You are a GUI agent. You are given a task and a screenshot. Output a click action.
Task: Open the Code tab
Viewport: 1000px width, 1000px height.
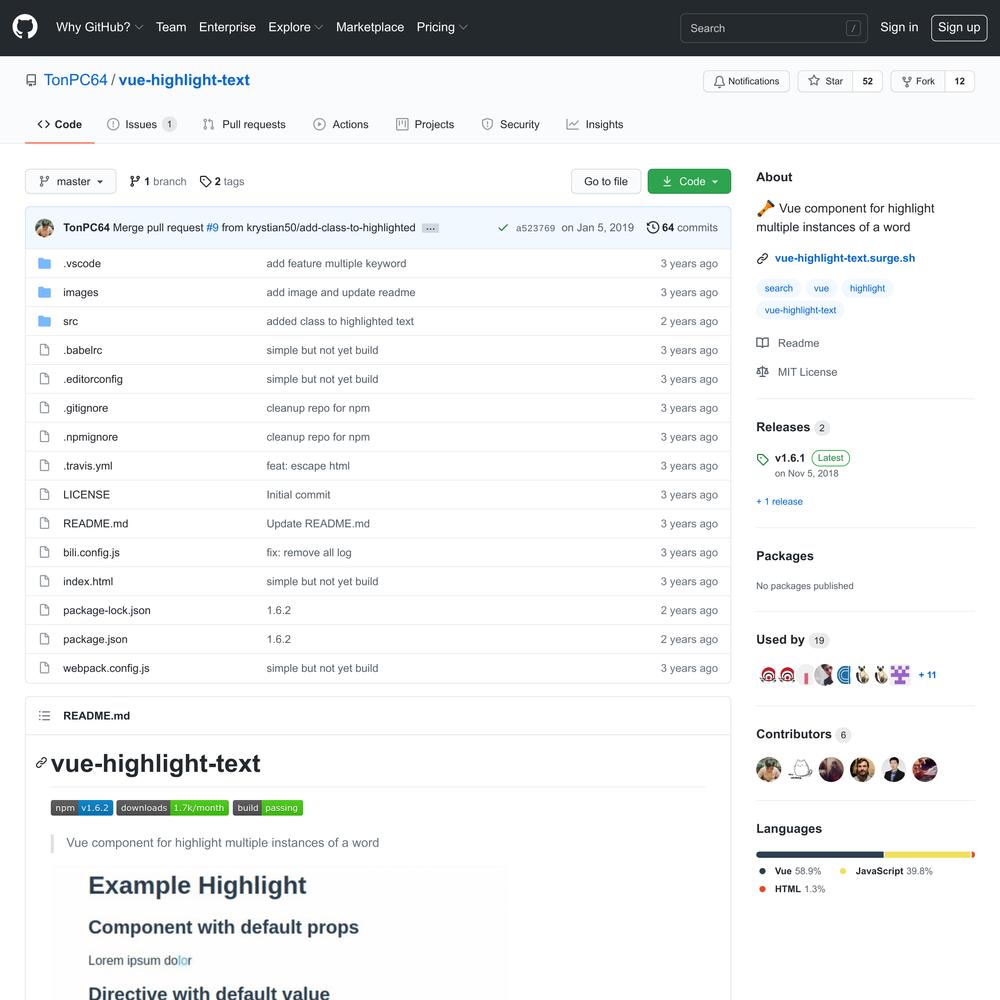point(60,124)
